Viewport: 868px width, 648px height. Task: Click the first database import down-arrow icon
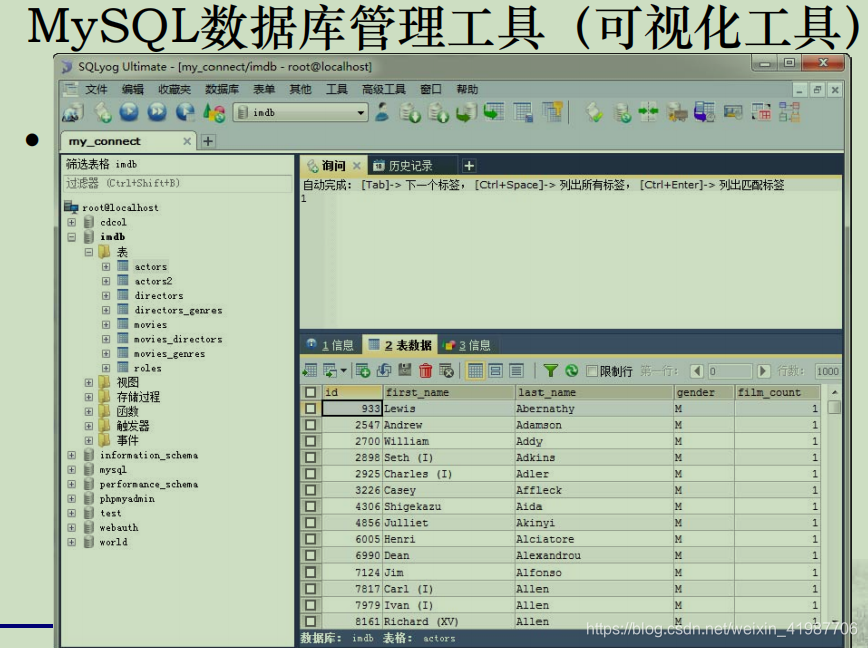(410, 112)
